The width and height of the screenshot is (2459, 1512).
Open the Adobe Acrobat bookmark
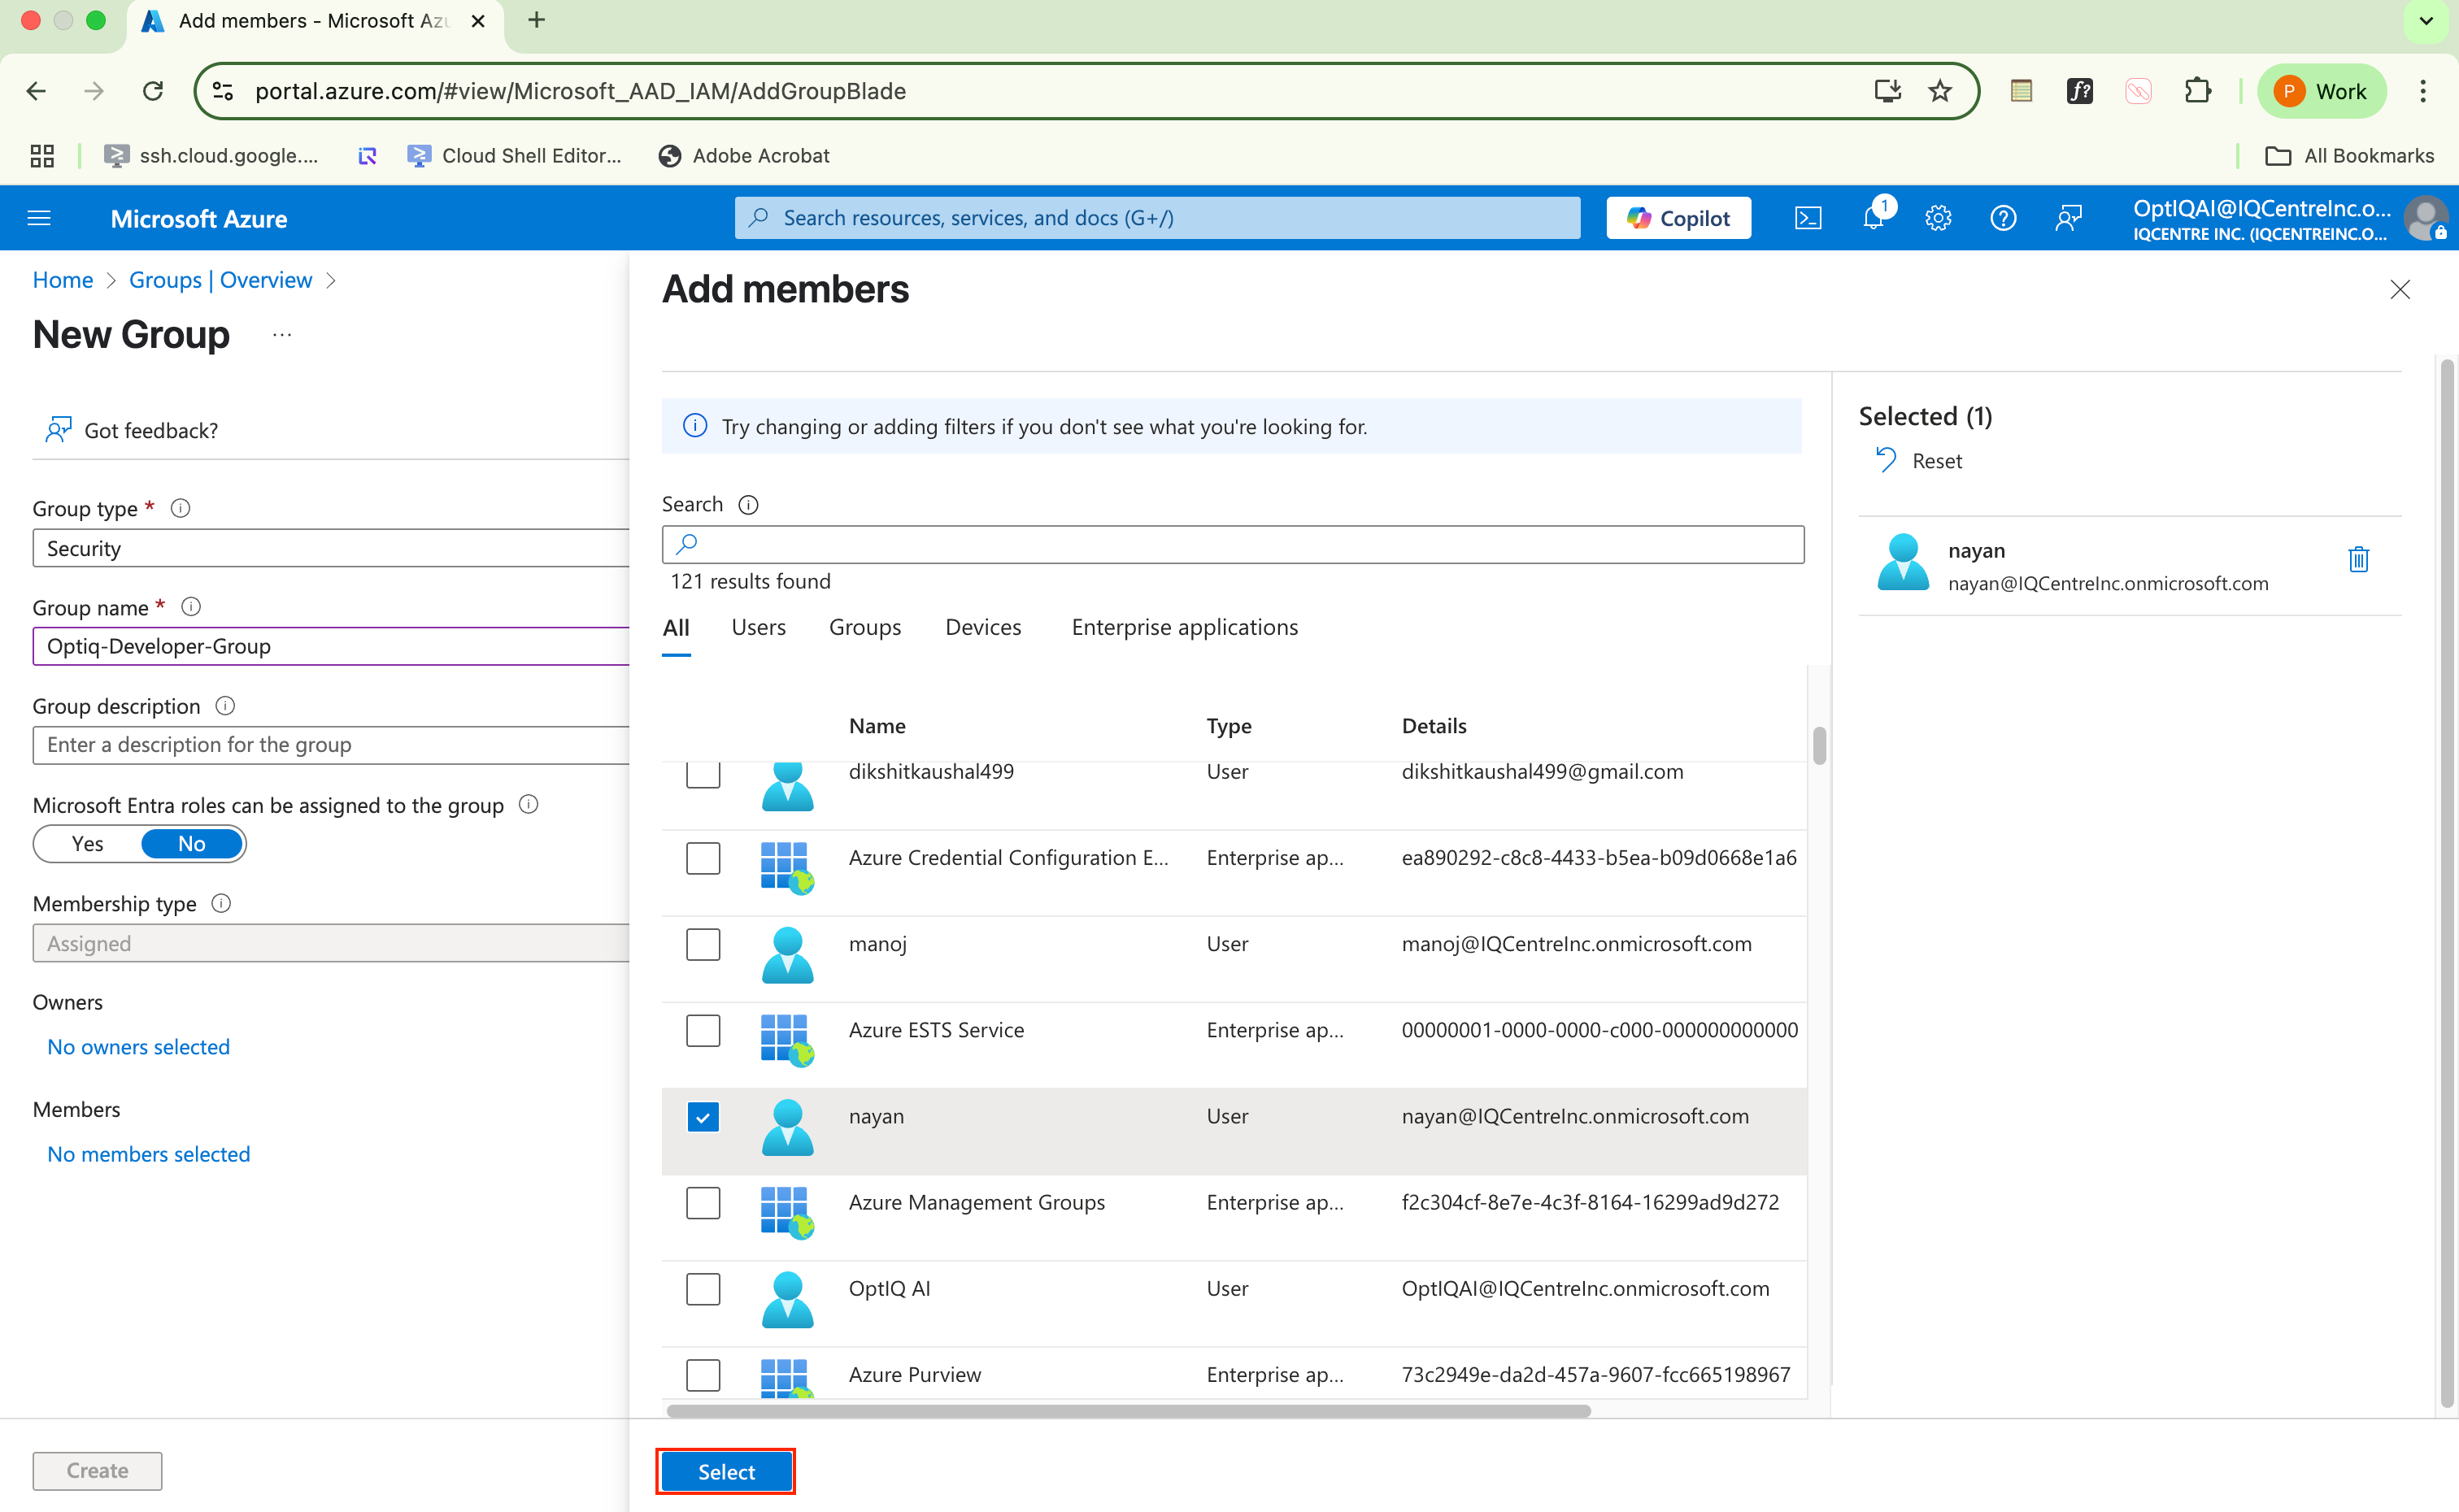[743, 156]
